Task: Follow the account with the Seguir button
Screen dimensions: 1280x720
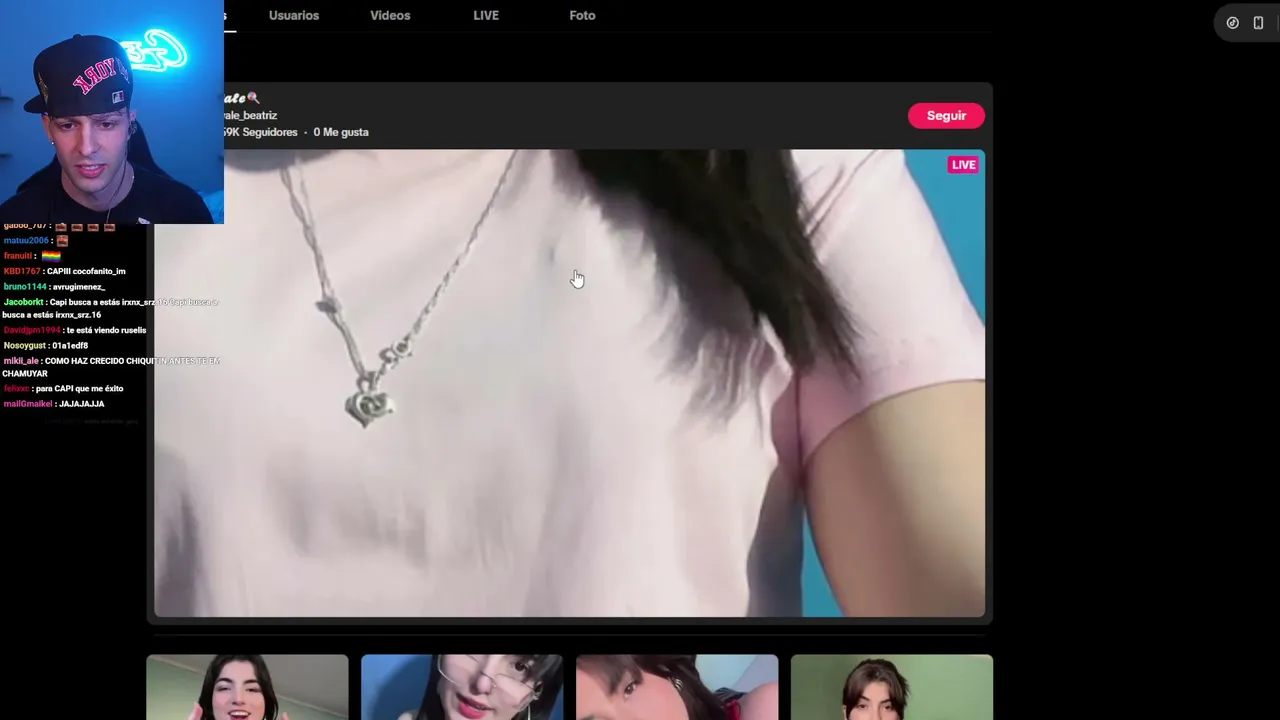Action: point(946,116)
